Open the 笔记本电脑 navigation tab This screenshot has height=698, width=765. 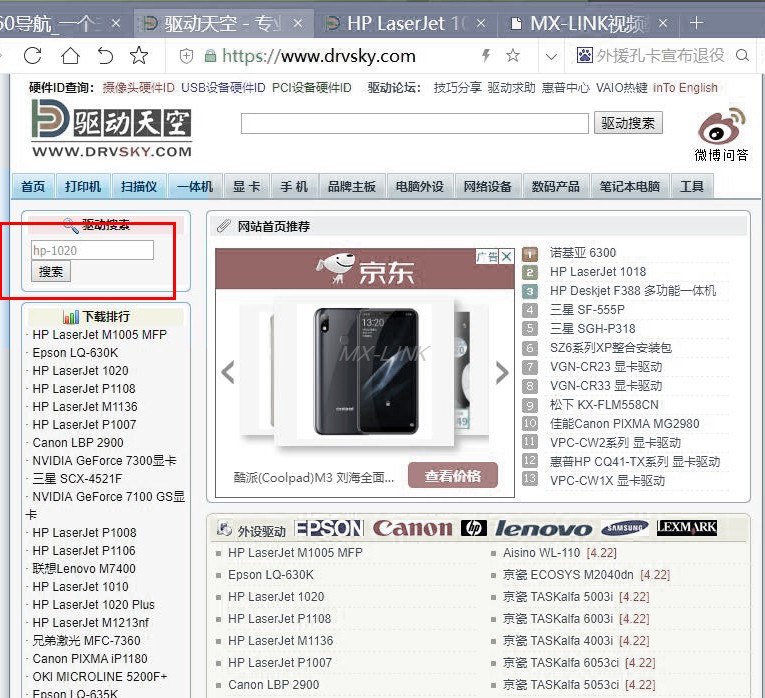(x=630, y=186)
